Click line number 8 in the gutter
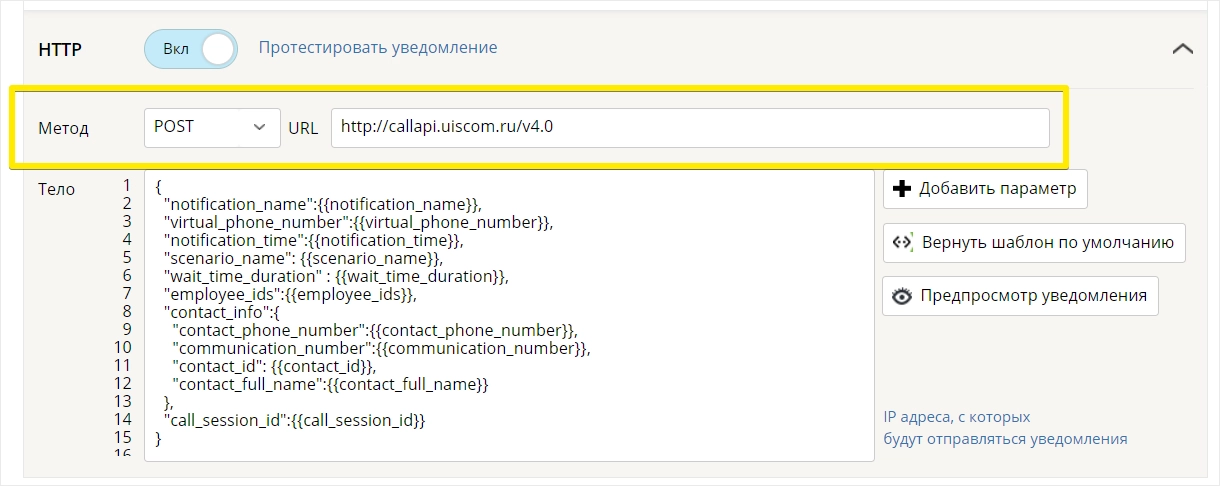The width and height of the screenshot is (1220, 486). tap(127, 312)
